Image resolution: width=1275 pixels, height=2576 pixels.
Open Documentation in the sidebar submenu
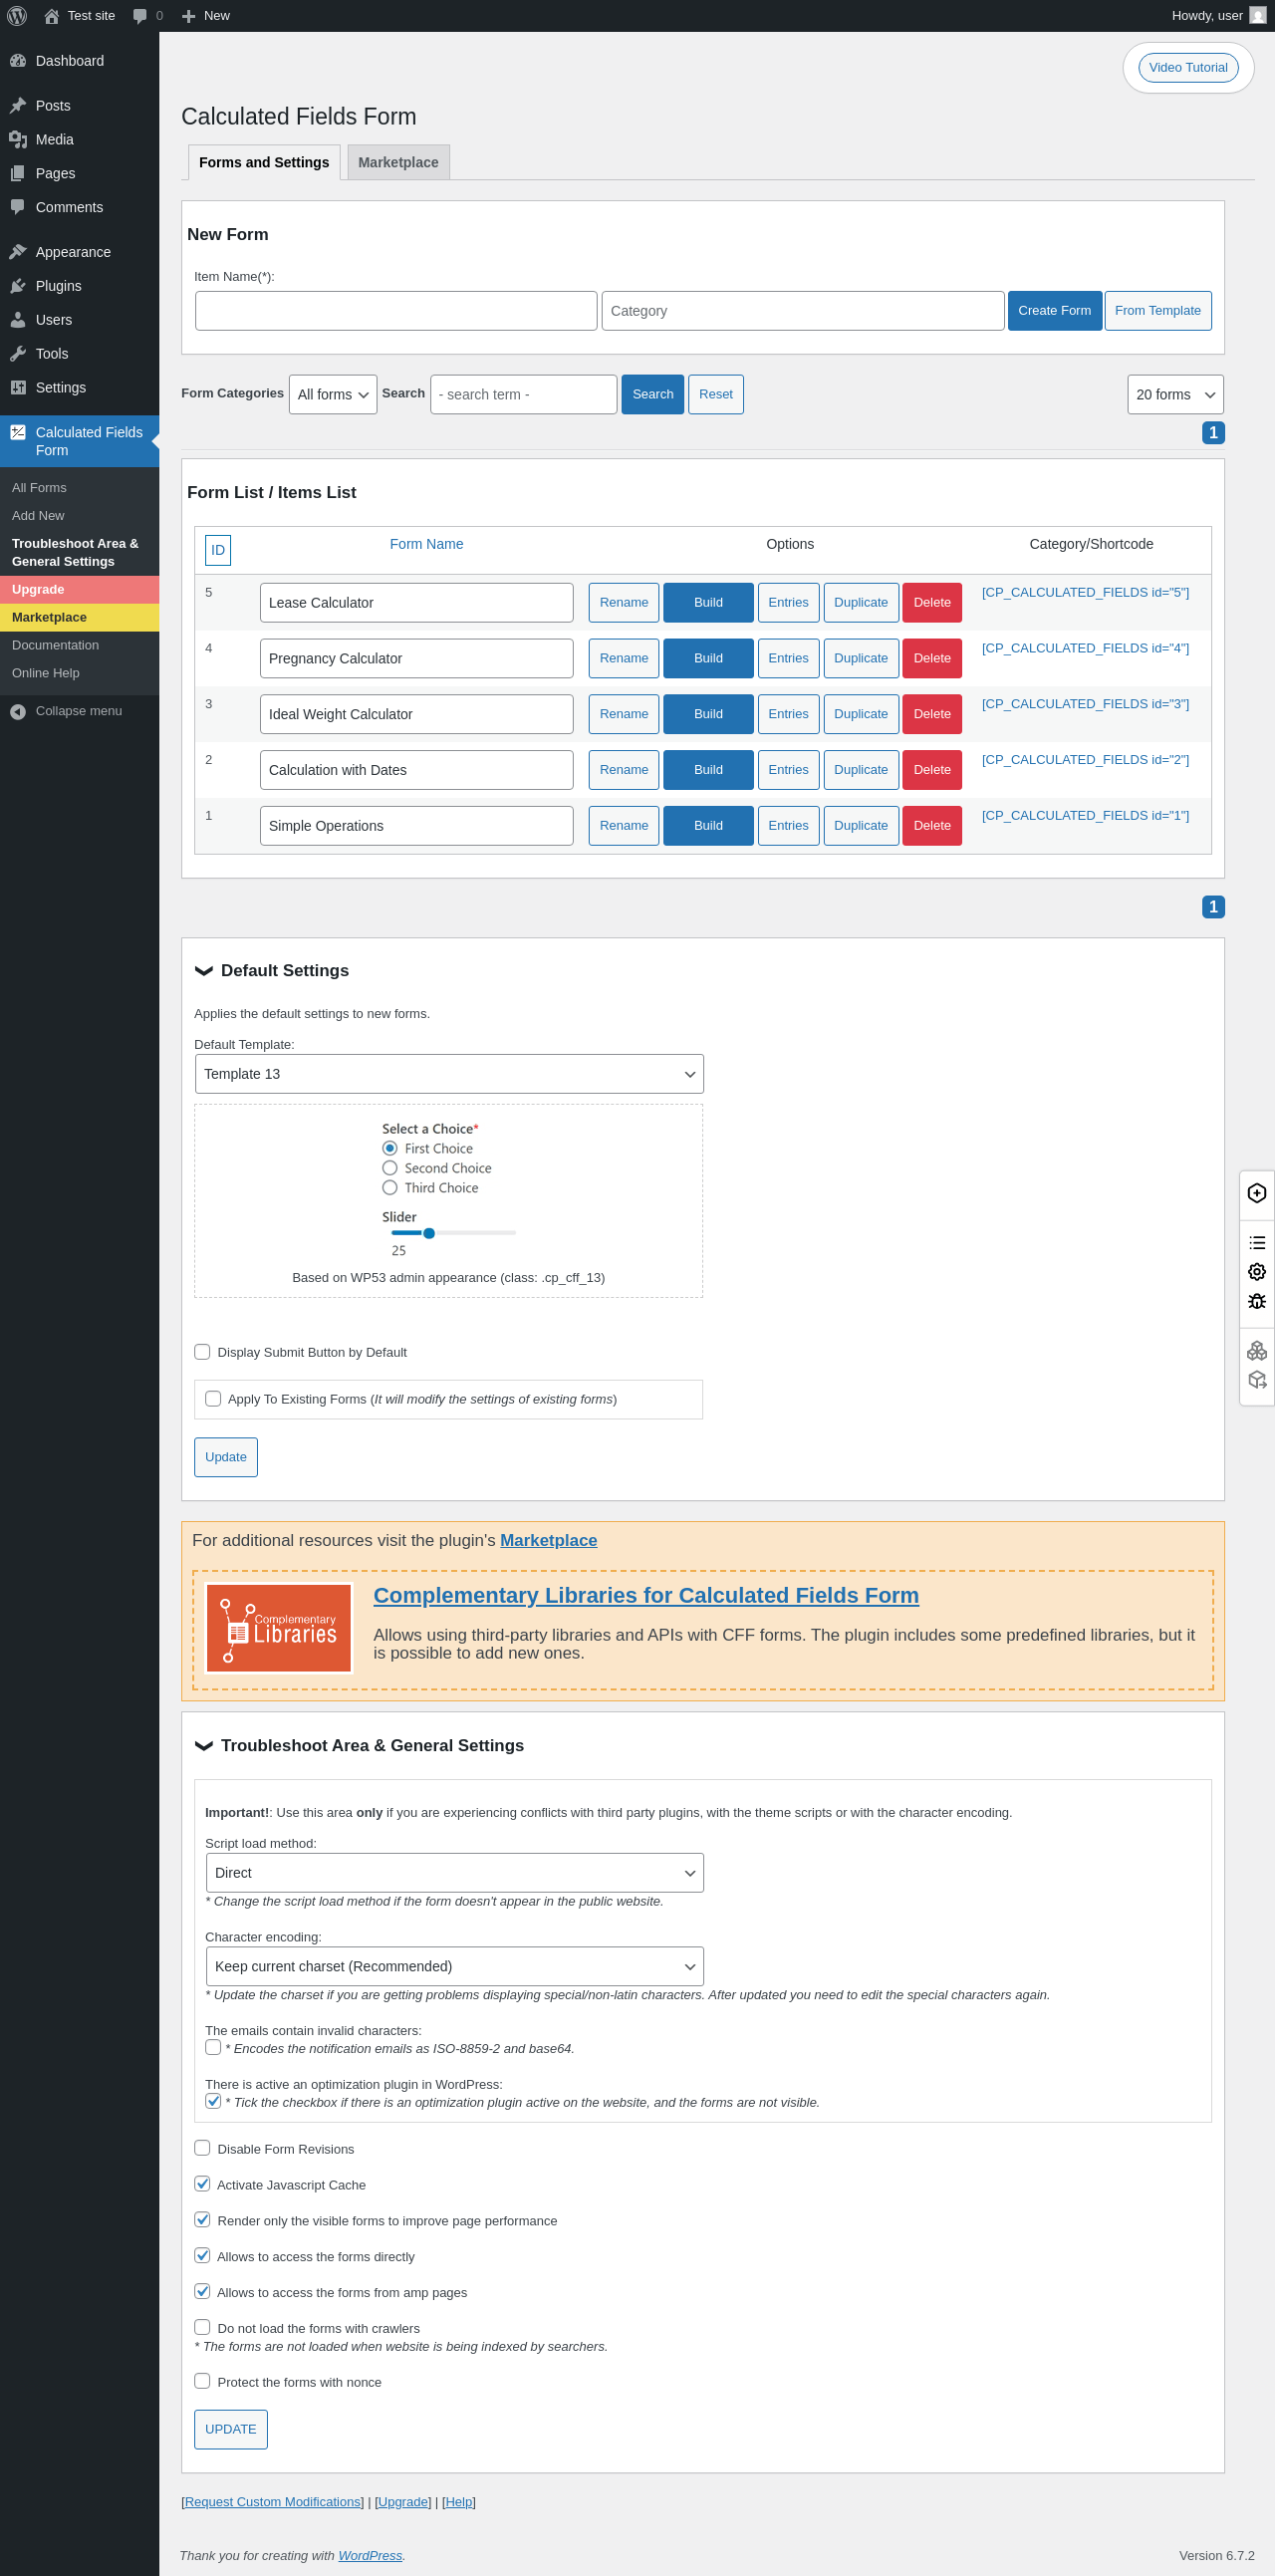tap(55, 646)
